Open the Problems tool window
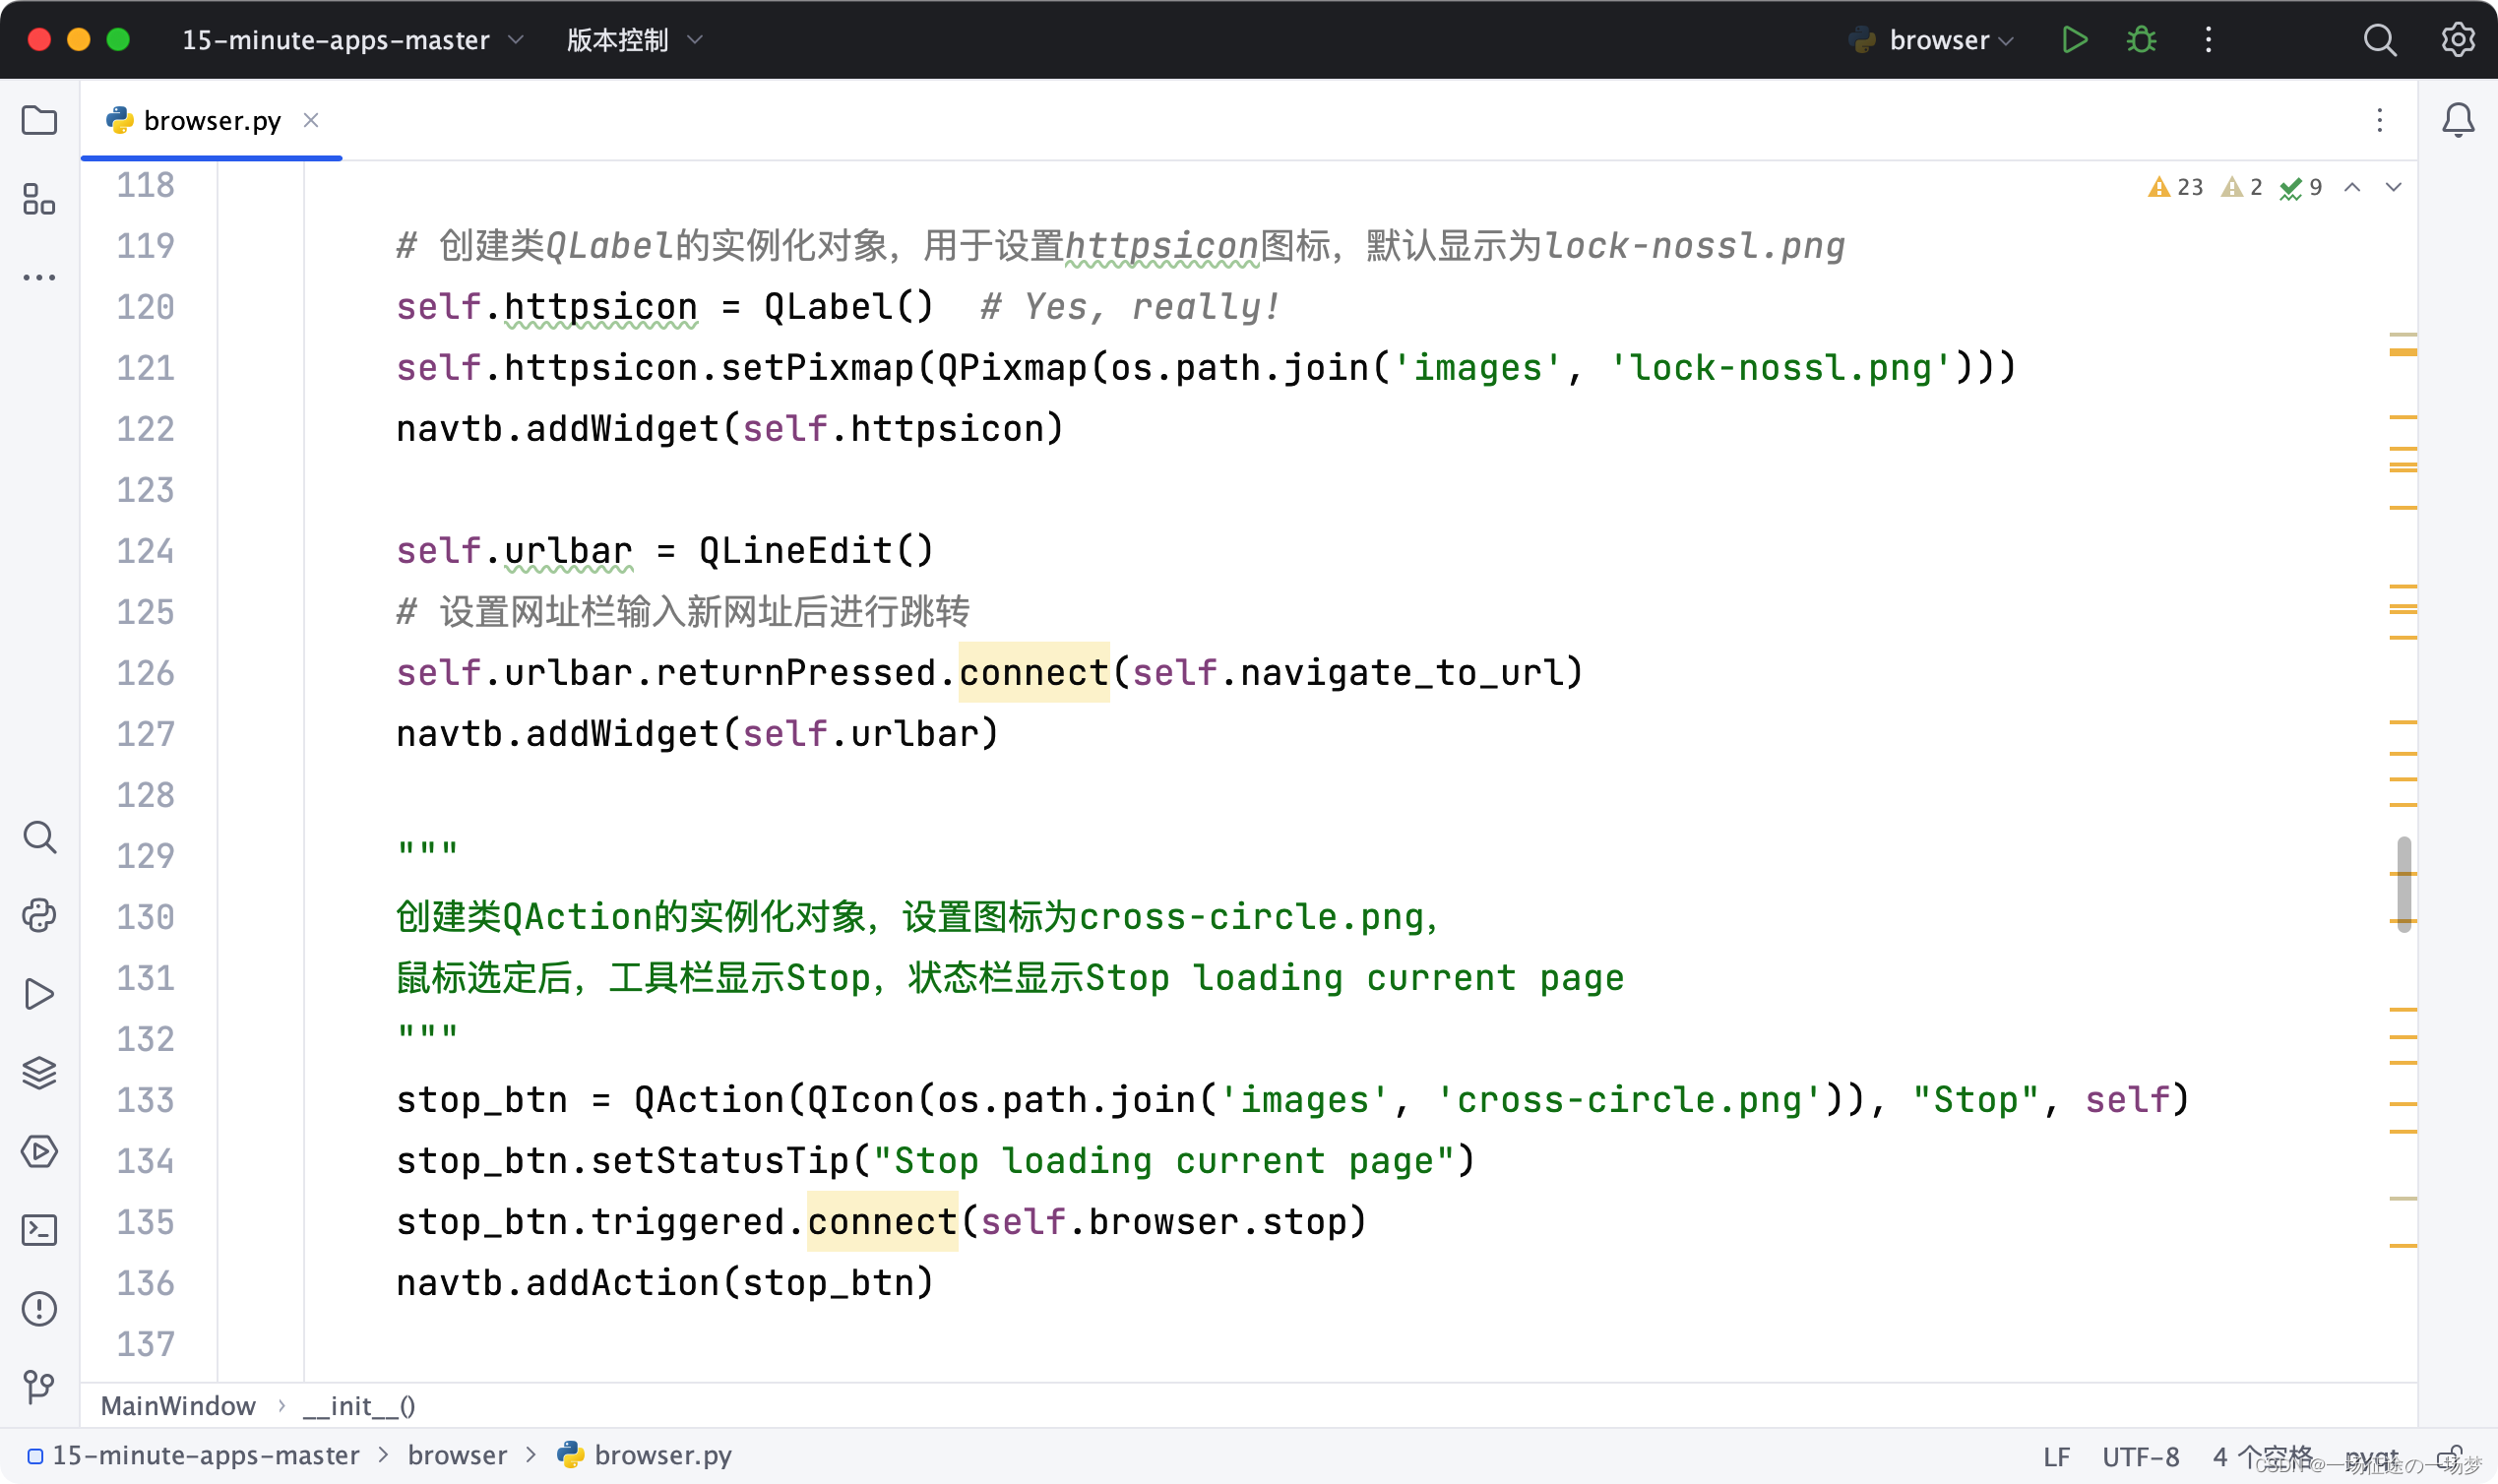The width and height of the screenshot is (2498, 1484). tap(40, 1308)
